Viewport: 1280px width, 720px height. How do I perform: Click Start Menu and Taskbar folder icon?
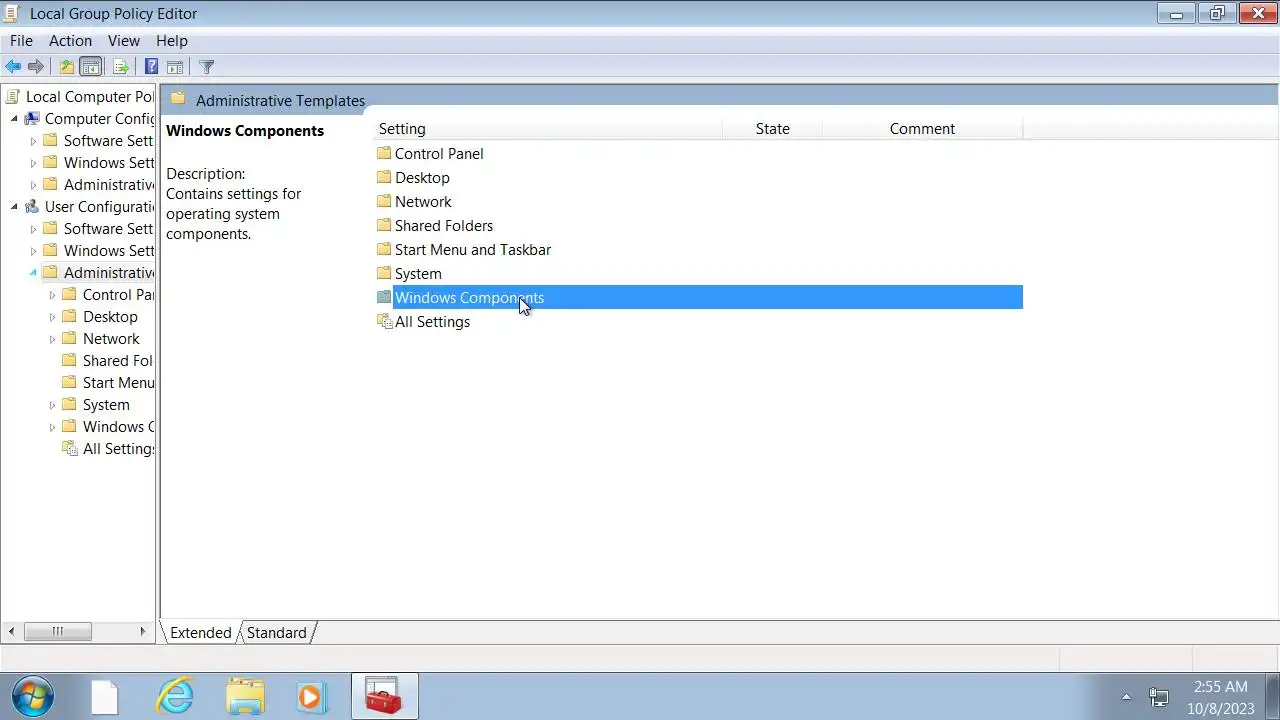pyautogui.click(x=384, y=249)
